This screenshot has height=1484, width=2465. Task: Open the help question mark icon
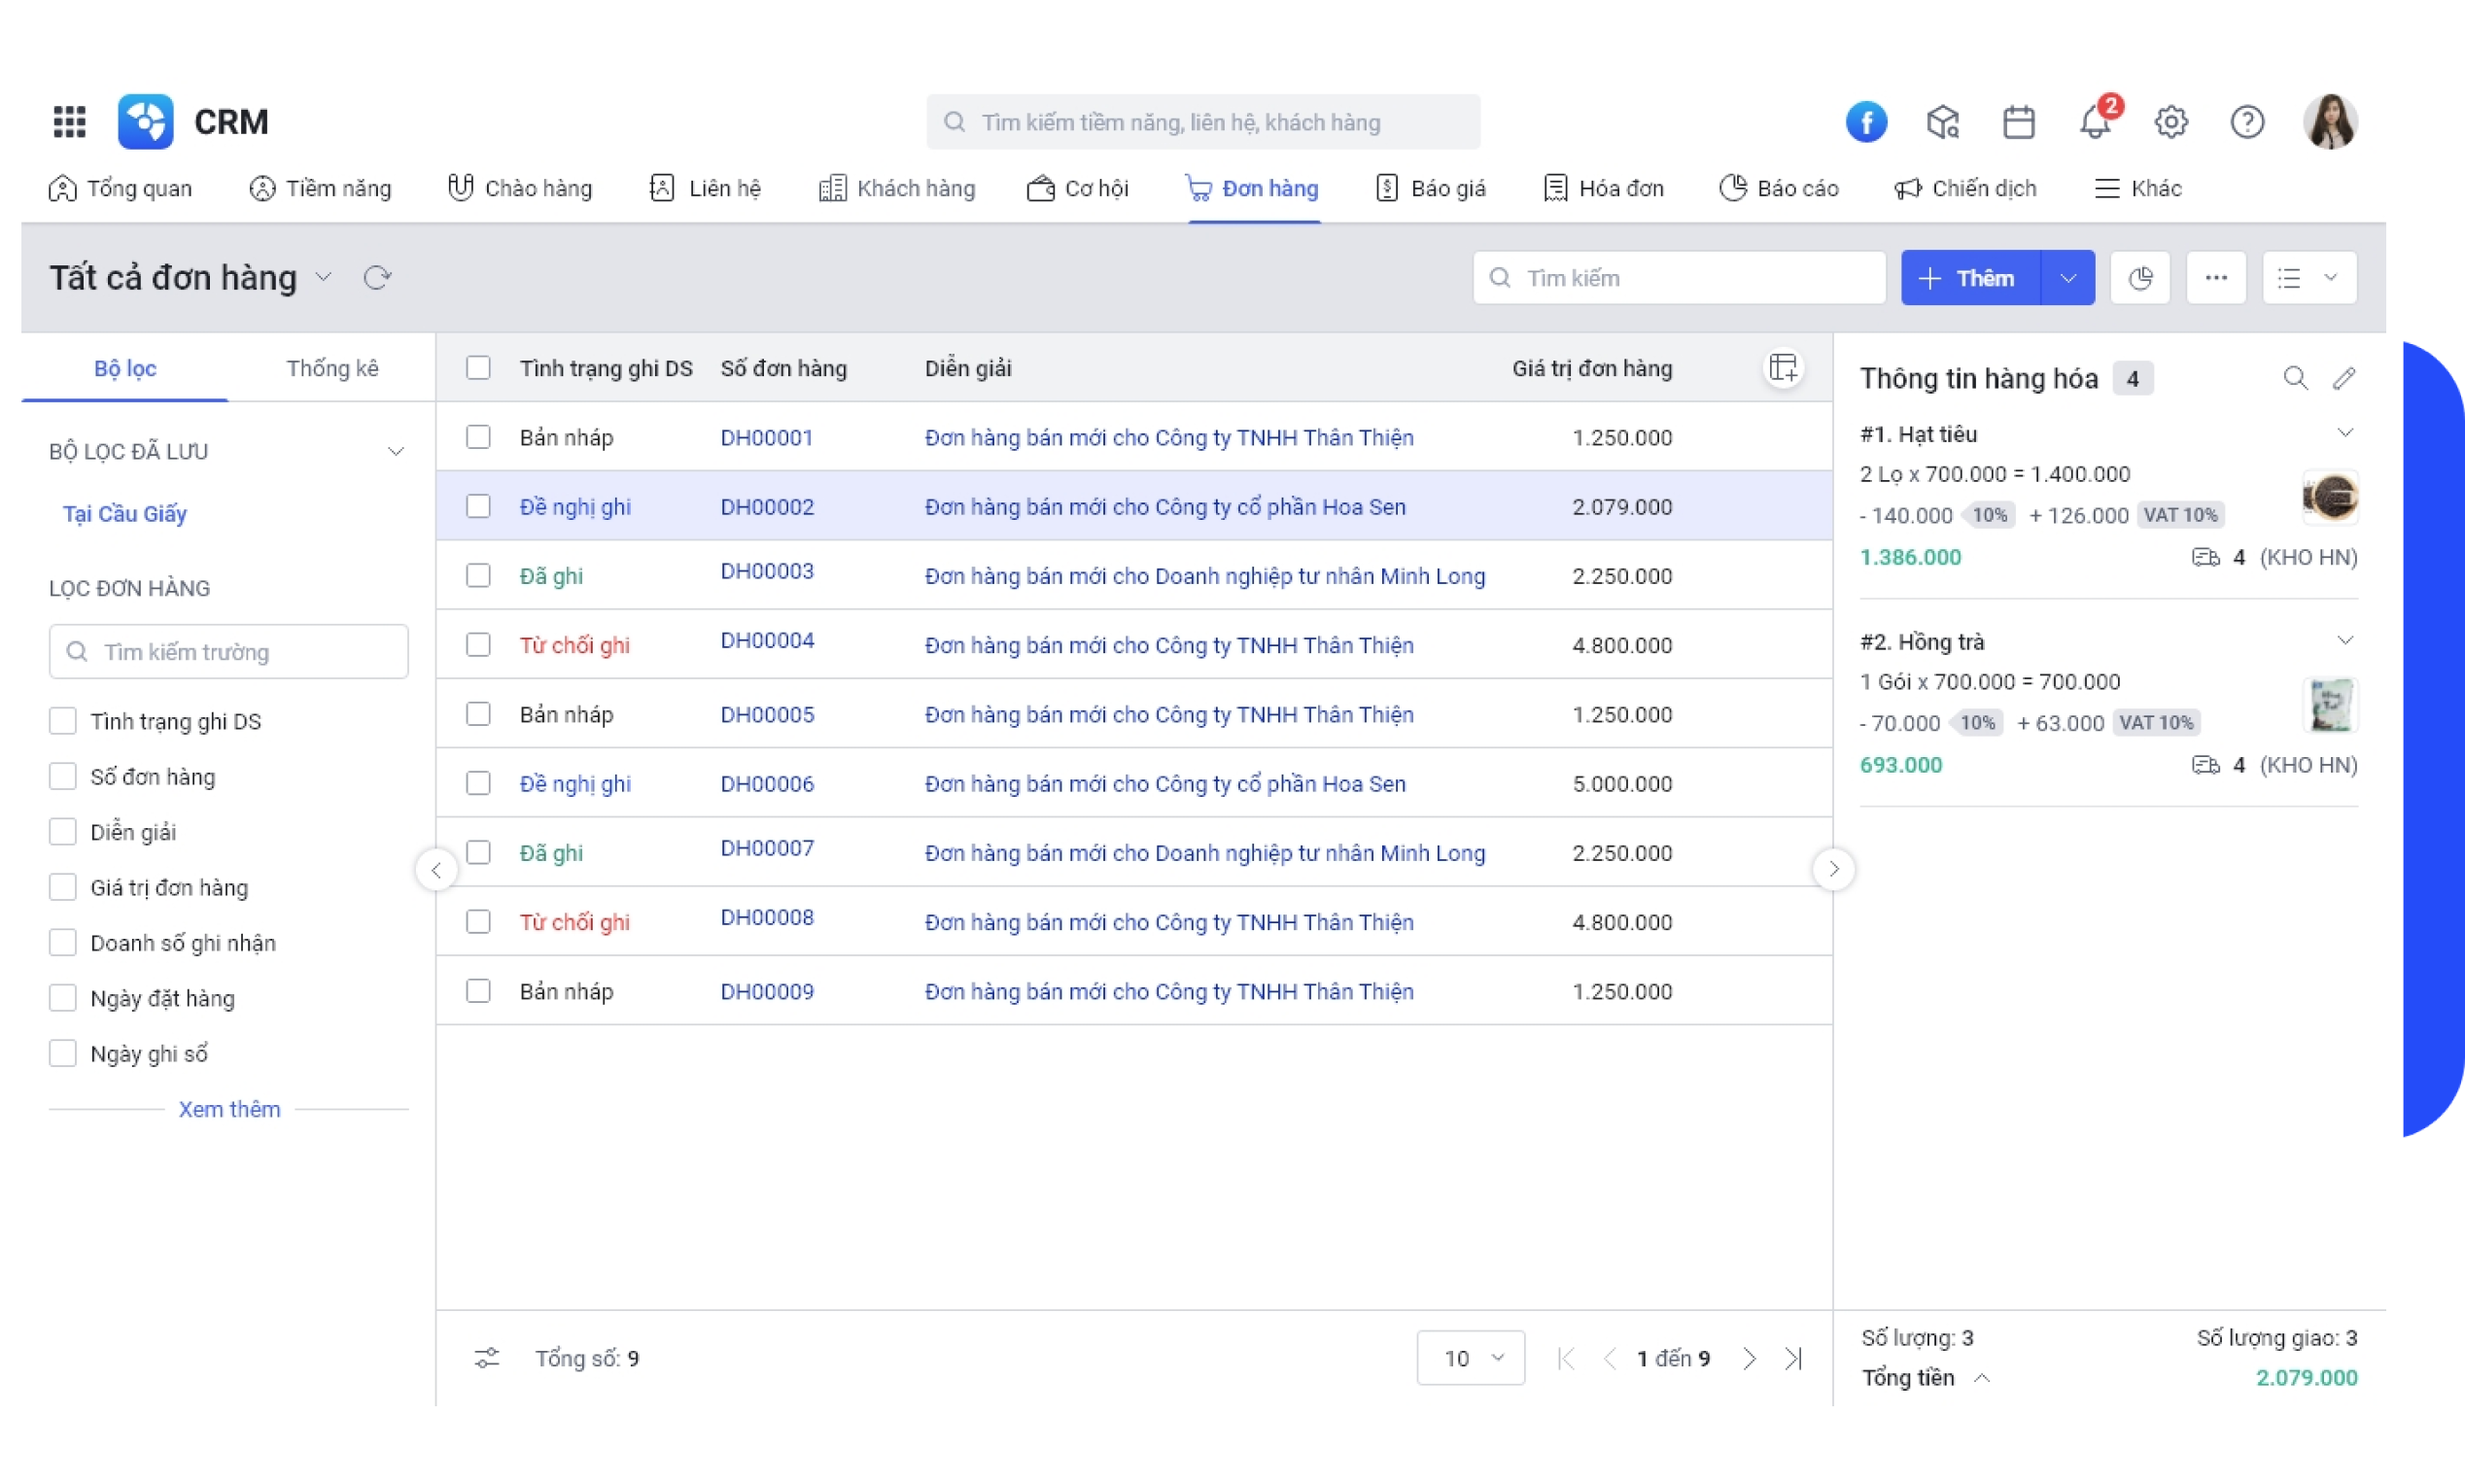(x=2247, y=122)
